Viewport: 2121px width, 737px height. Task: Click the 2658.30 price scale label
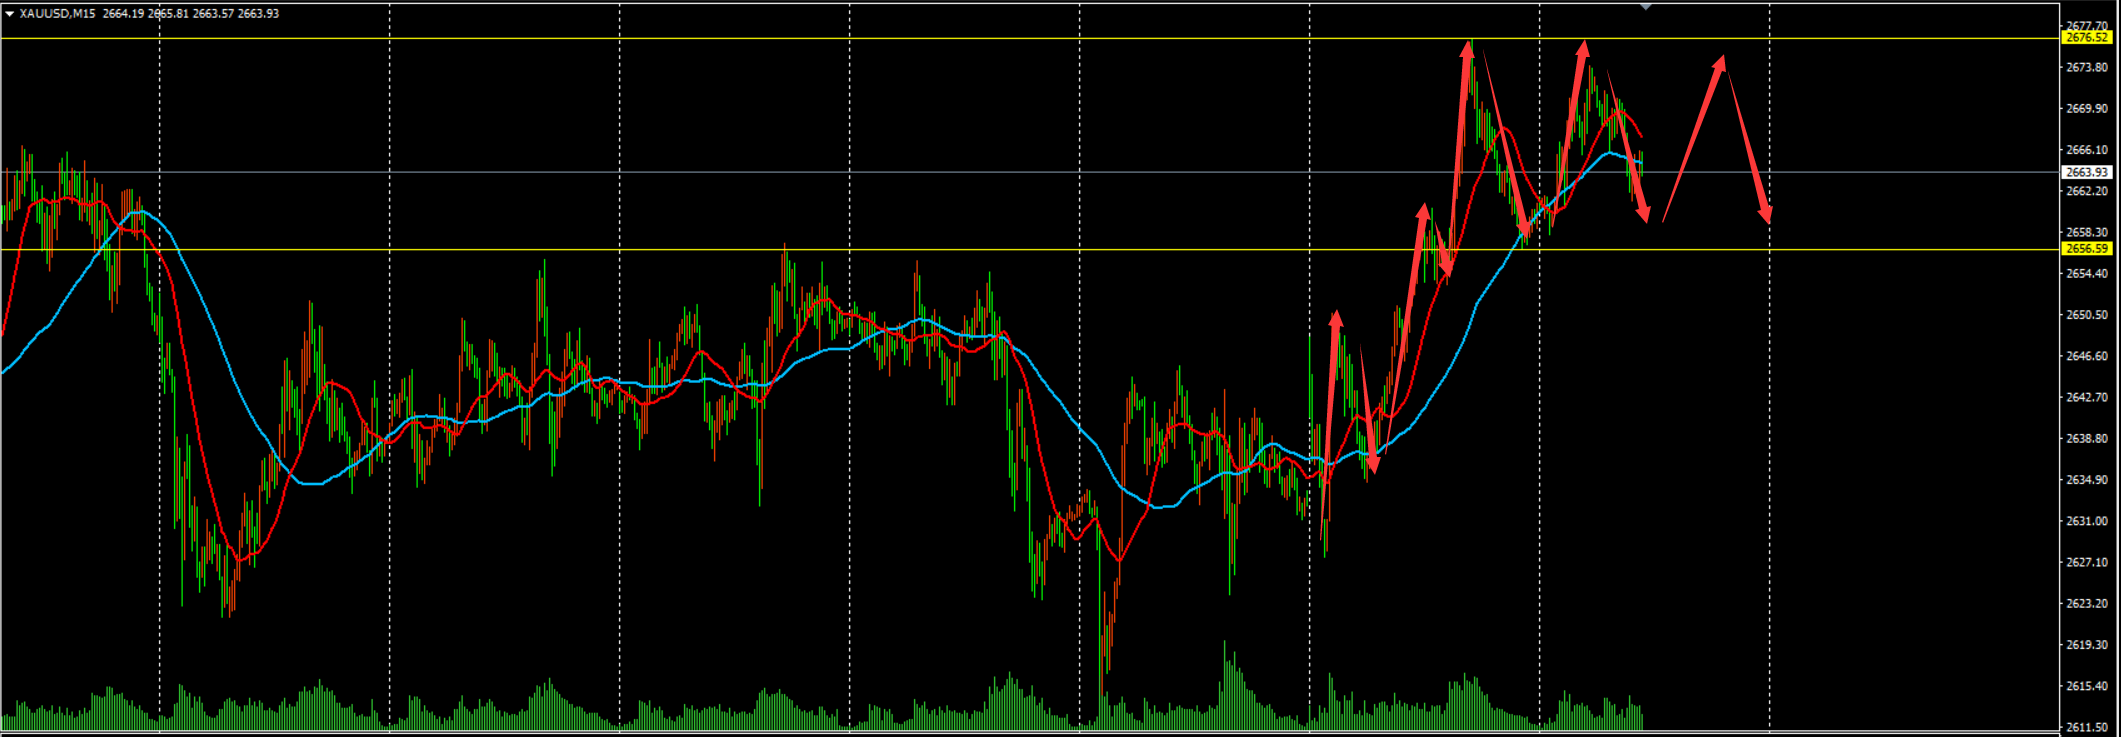click(x=2087, y=232)
